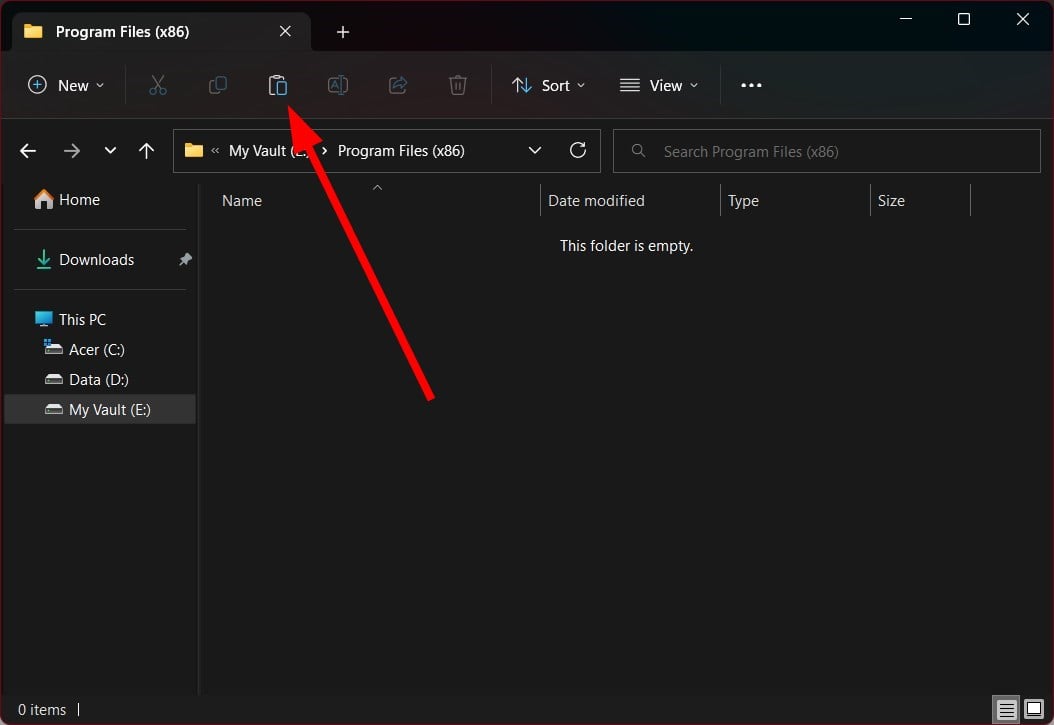Click the Share icon
Image resolution: width=1054 pixels, height=725 pixels.
[398, 86]
